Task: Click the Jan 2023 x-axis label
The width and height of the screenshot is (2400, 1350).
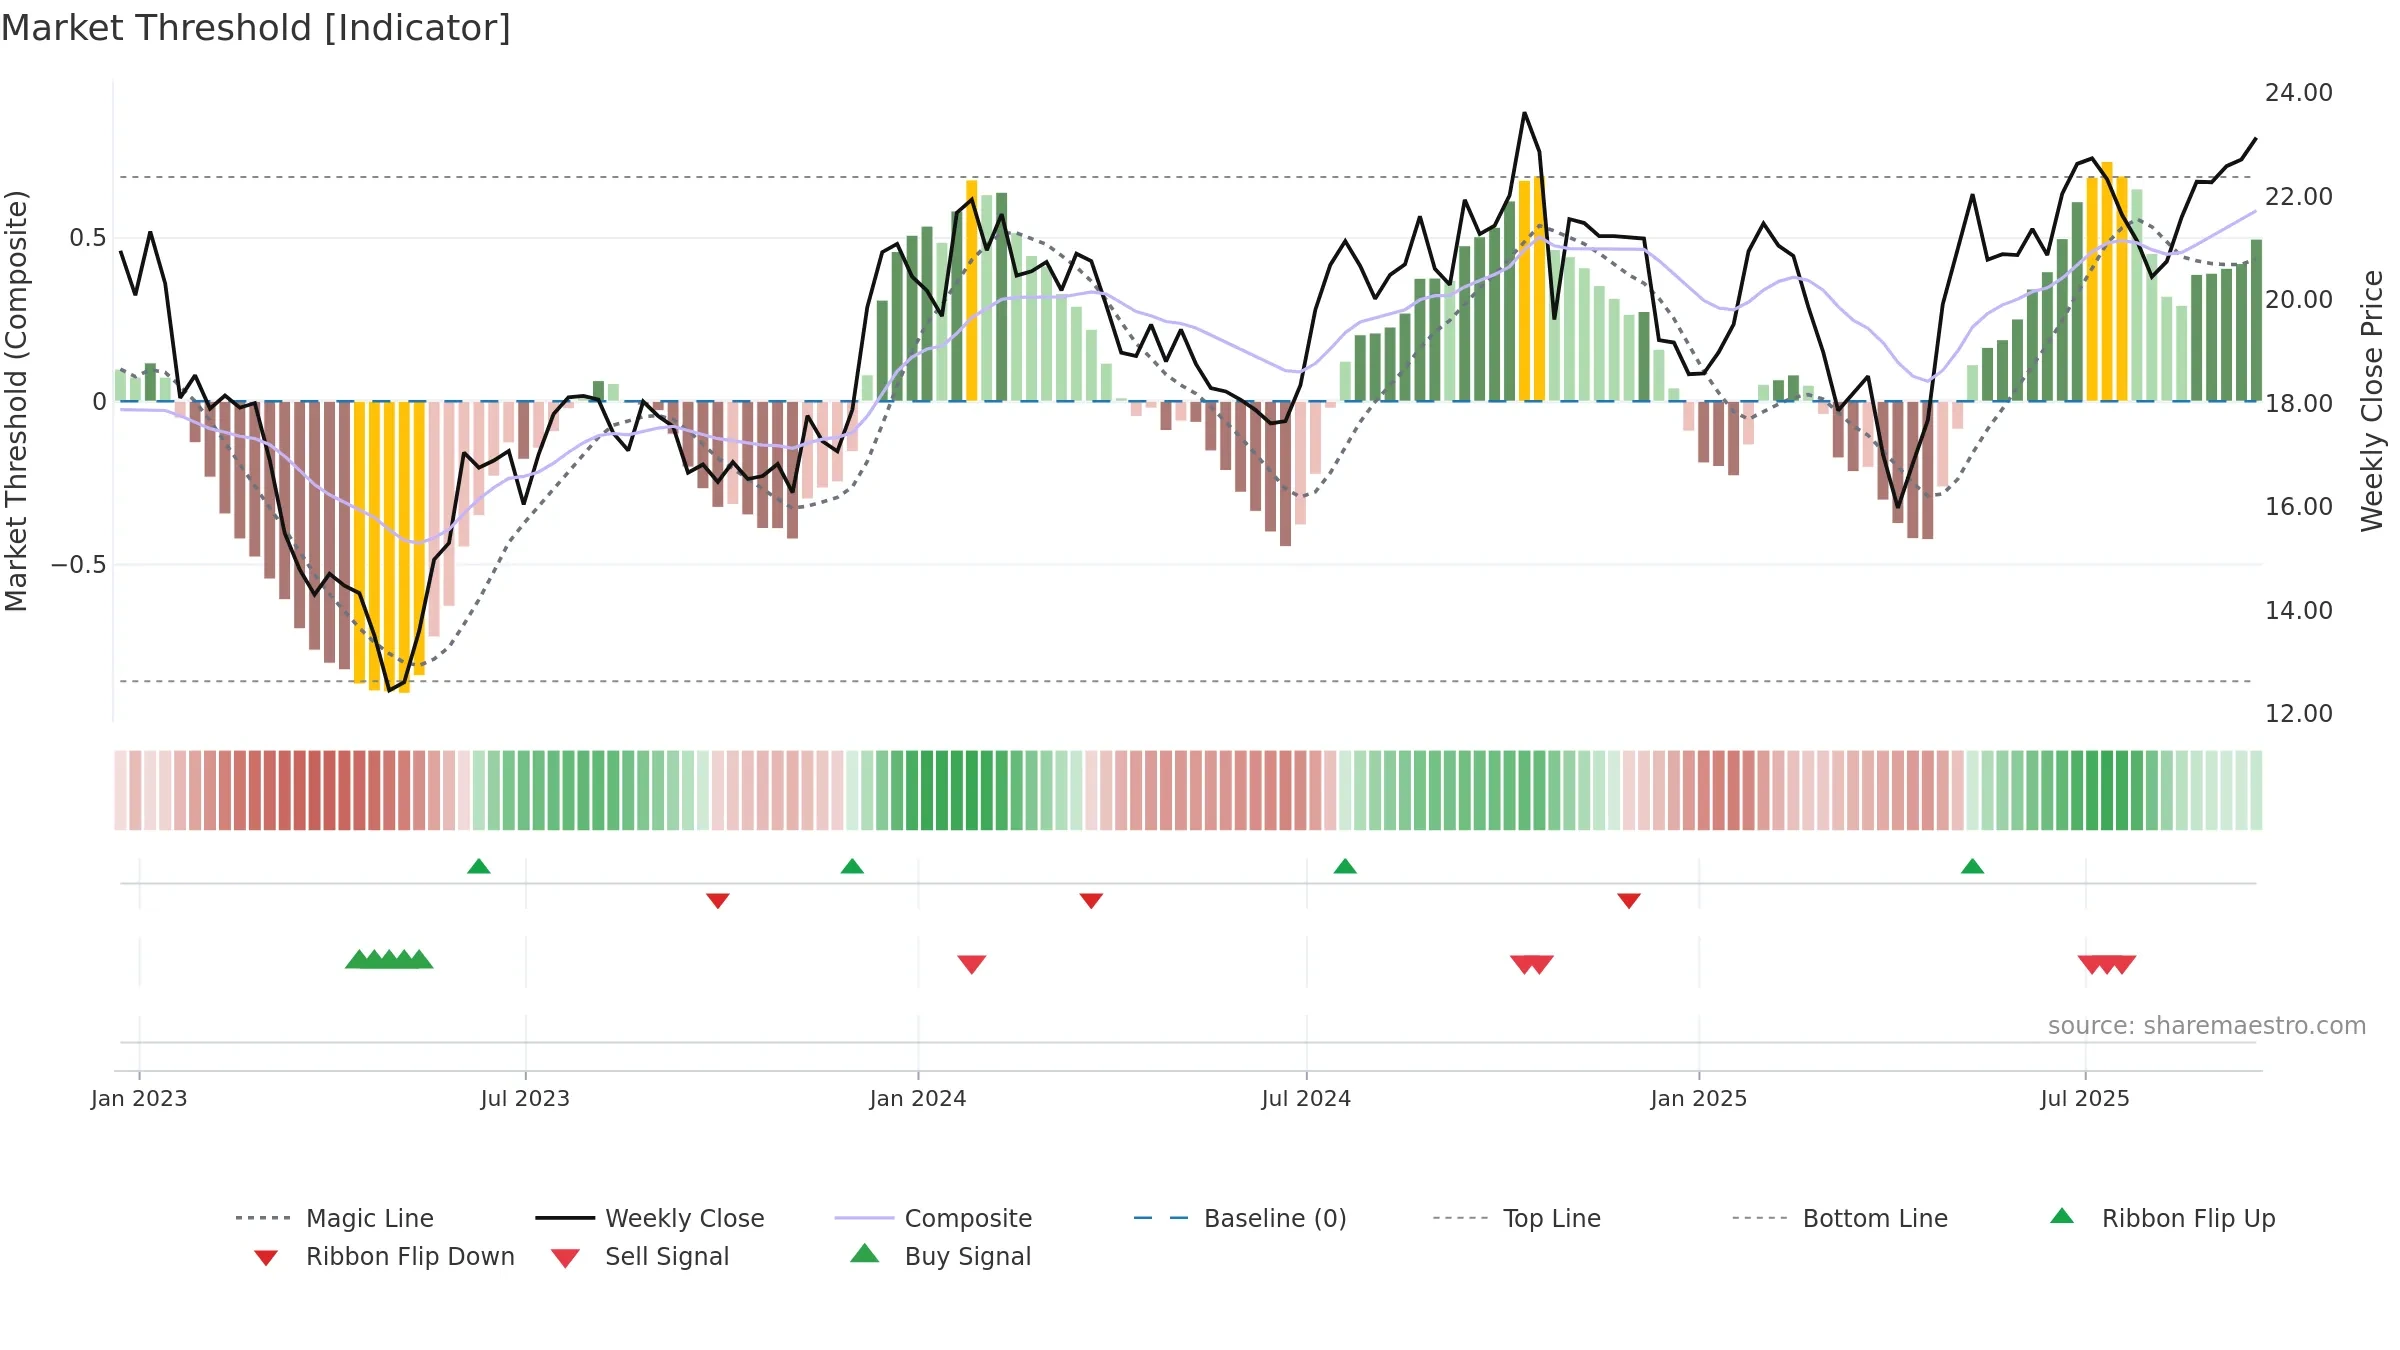Action: click(139, 1098)
